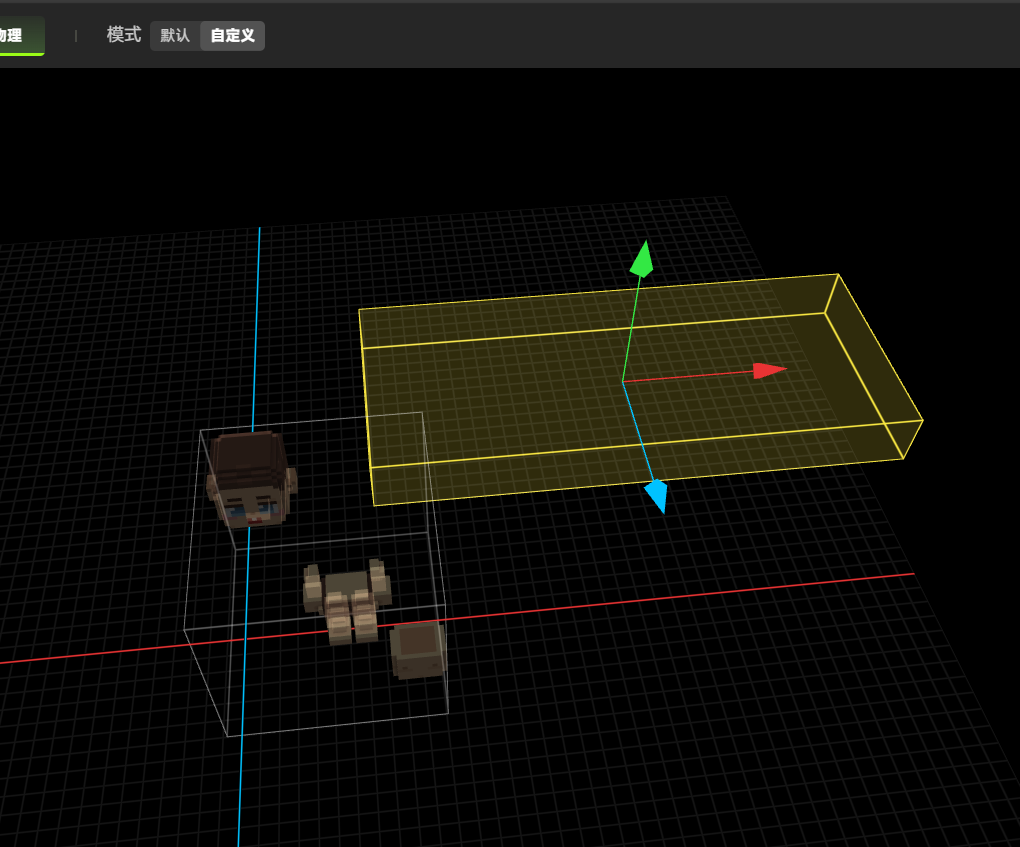Select the voxel character head
1020x847 pixels.
250,478
